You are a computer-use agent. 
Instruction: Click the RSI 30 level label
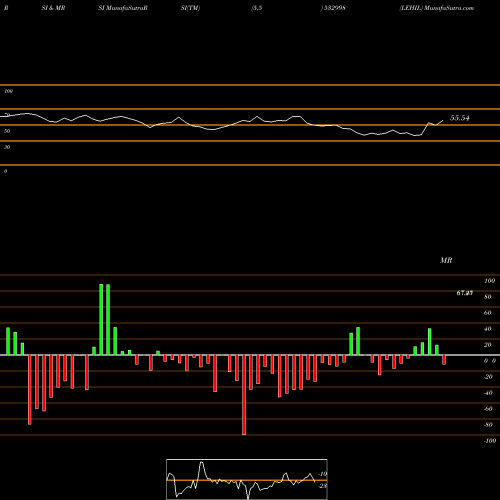point(7,147)
